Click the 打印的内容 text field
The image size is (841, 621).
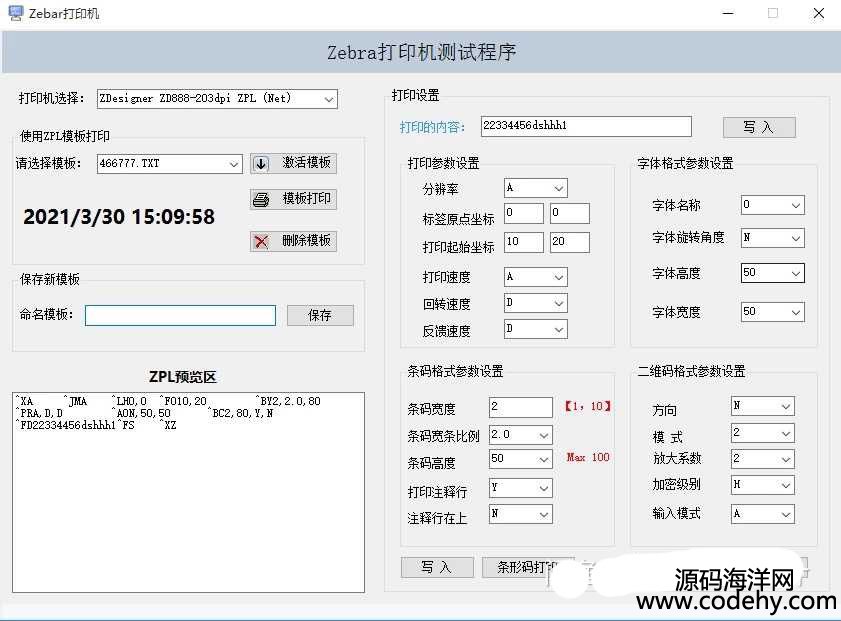[585, 126]
